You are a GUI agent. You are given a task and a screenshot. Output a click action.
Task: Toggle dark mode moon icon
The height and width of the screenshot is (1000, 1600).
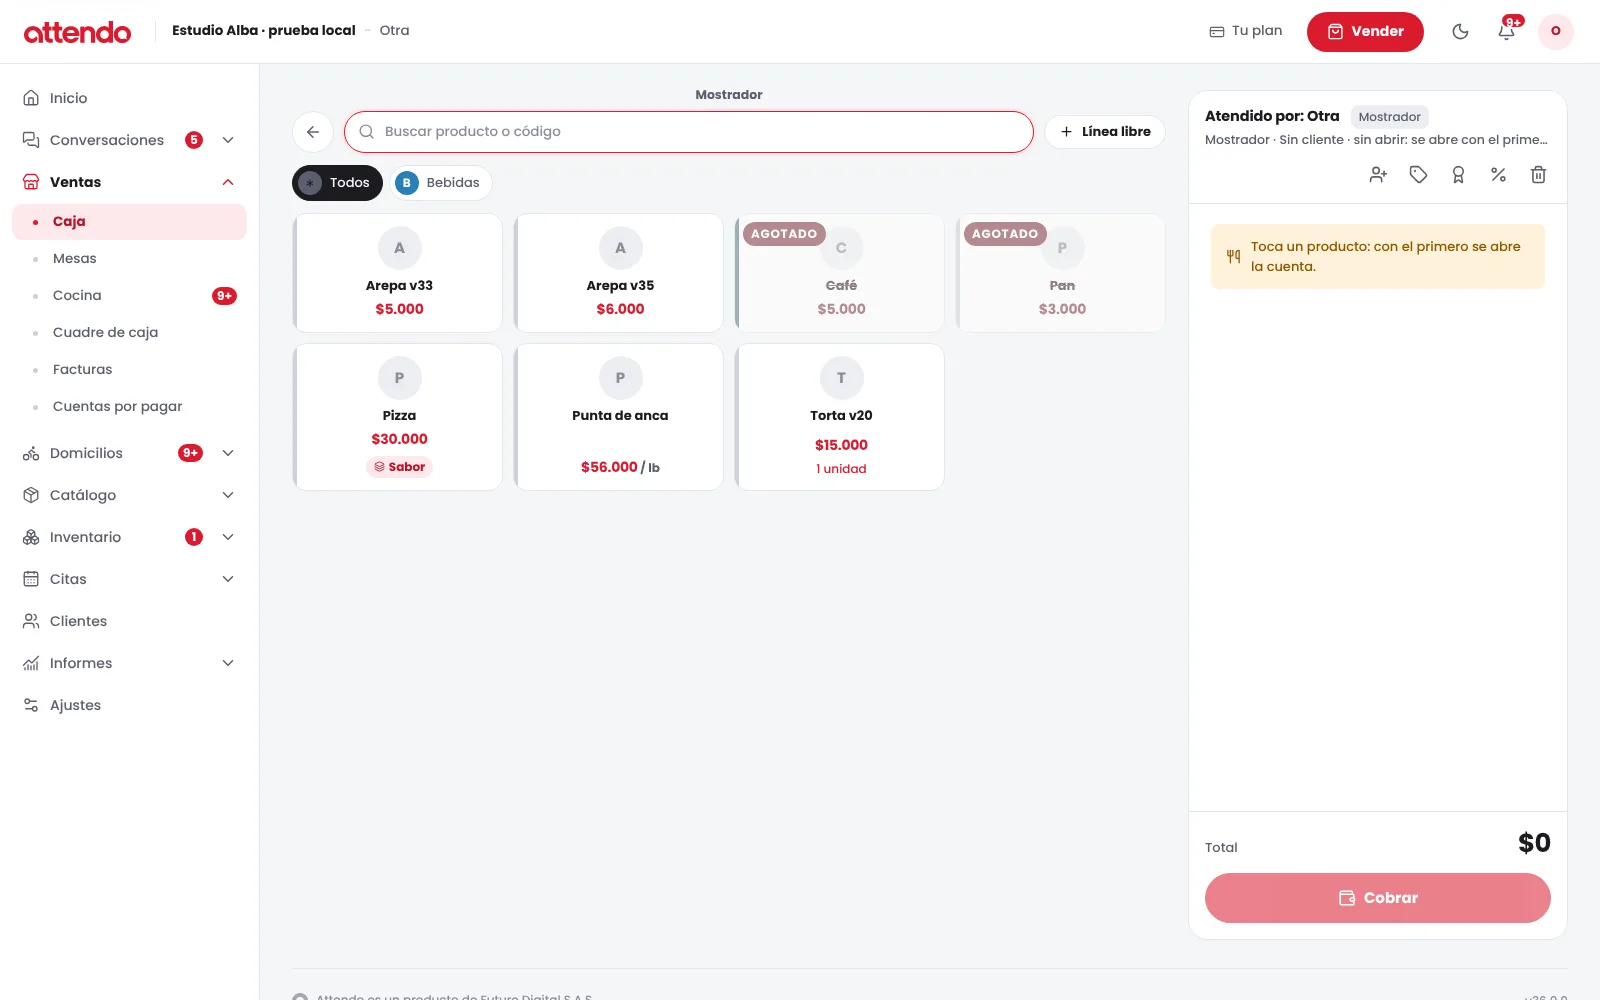coord(1460,31)
